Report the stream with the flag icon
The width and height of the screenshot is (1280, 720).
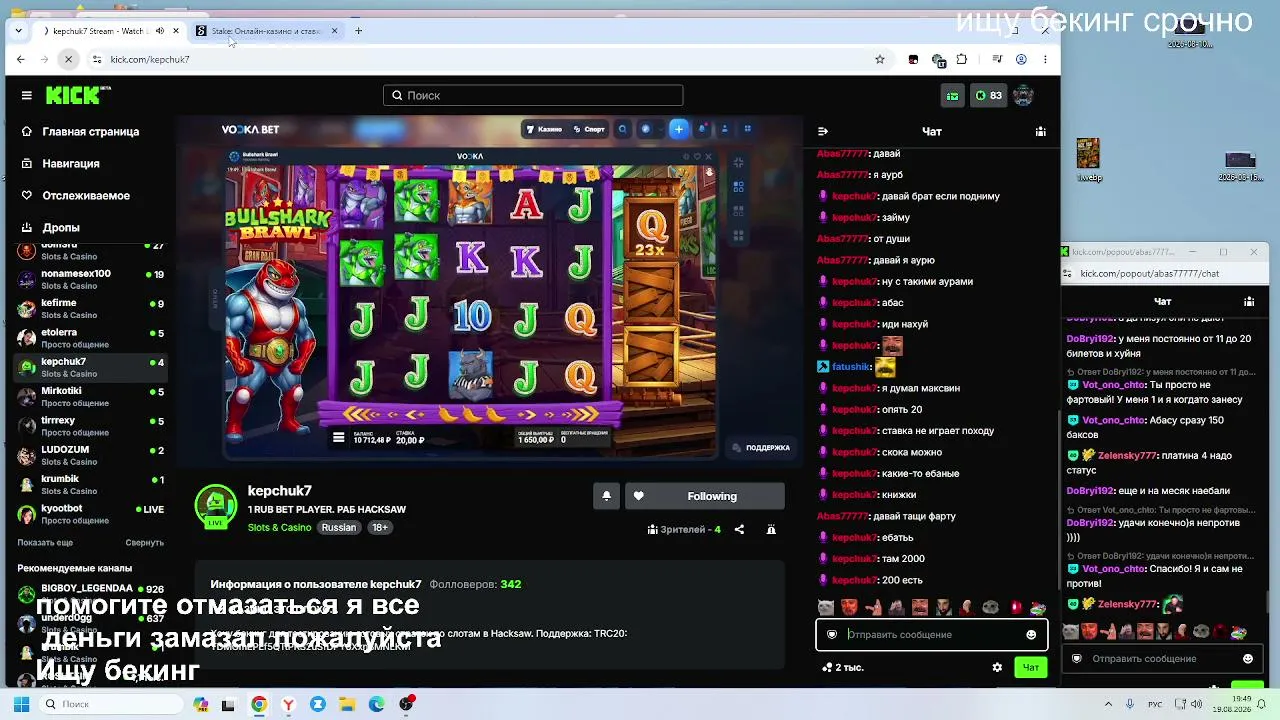(771, 529)
